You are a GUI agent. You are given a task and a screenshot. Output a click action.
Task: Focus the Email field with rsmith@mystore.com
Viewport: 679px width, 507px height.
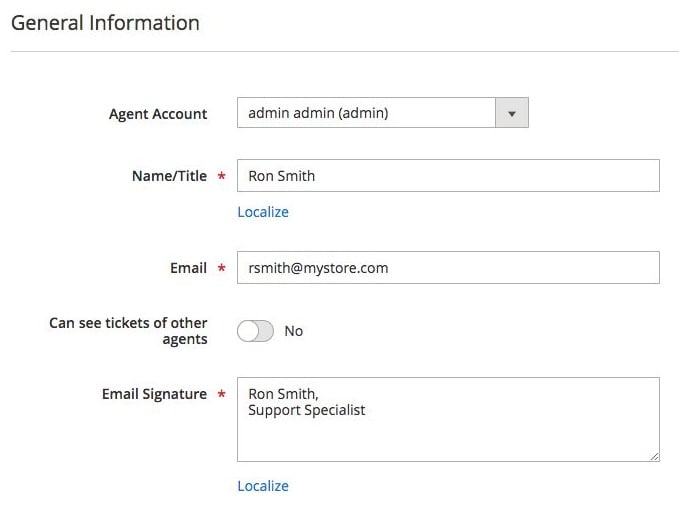point(448,268)
